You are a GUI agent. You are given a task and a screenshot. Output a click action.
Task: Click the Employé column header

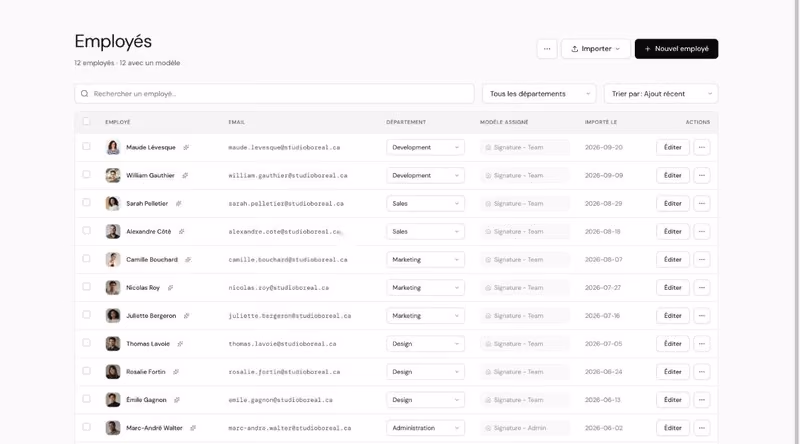pyautogui.click(x=118, y=122)
